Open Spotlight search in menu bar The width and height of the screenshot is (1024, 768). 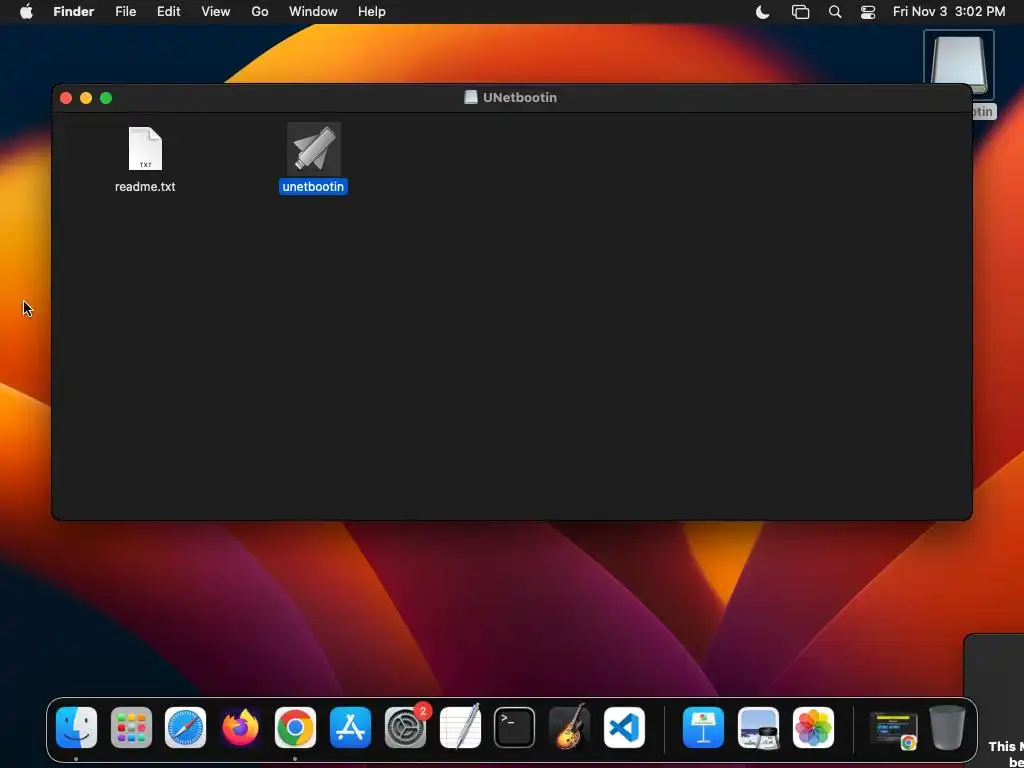coord(835,12)
